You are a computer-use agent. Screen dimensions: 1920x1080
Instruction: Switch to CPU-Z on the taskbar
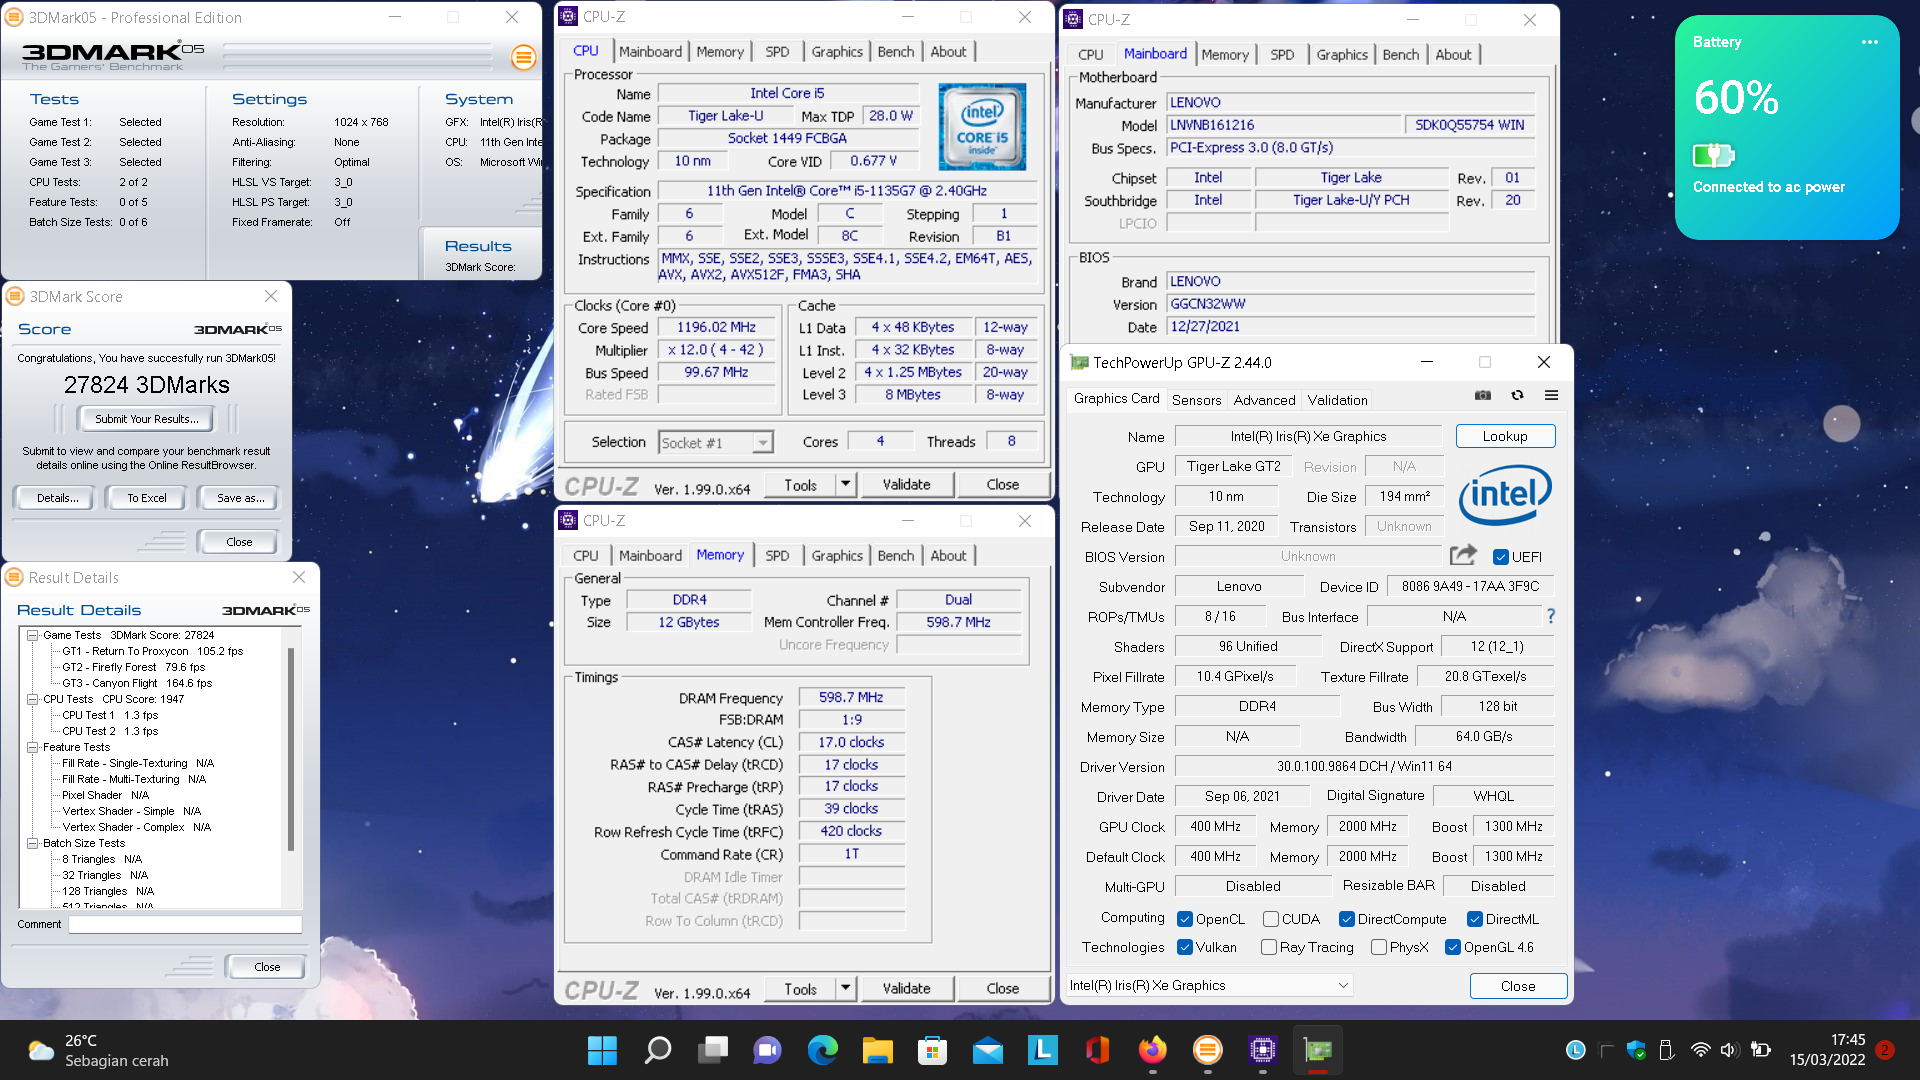[1262, 1050]
